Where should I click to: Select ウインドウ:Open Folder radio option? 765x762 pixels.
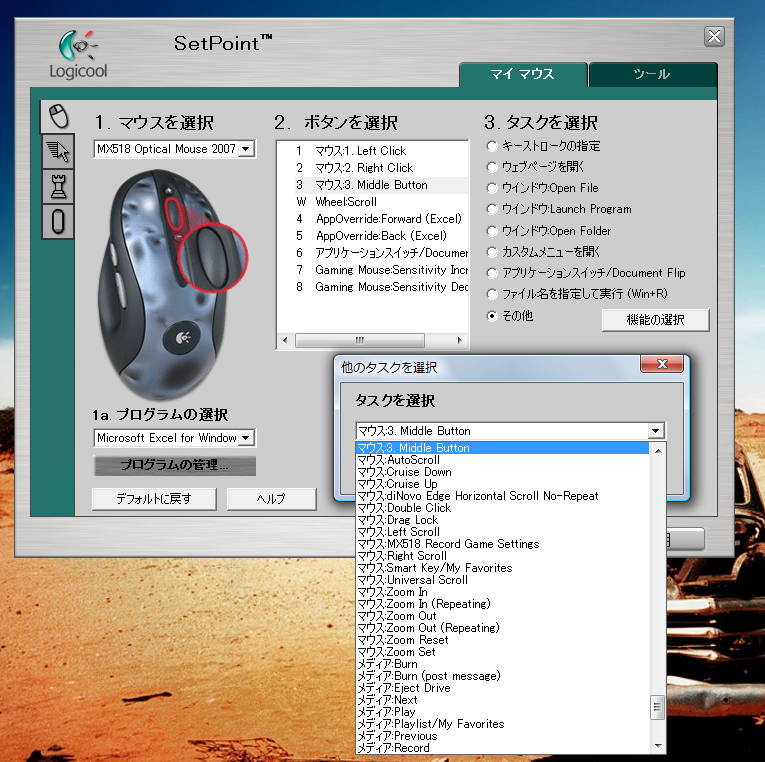(492, 230)
